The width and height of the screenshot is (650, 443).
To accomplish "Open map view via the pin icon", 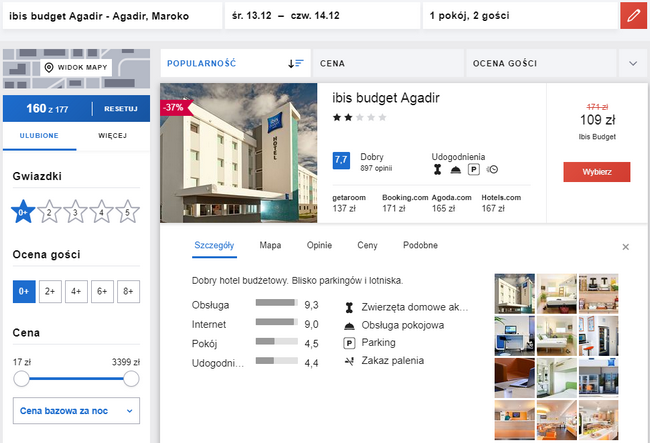I will (49, 67).
